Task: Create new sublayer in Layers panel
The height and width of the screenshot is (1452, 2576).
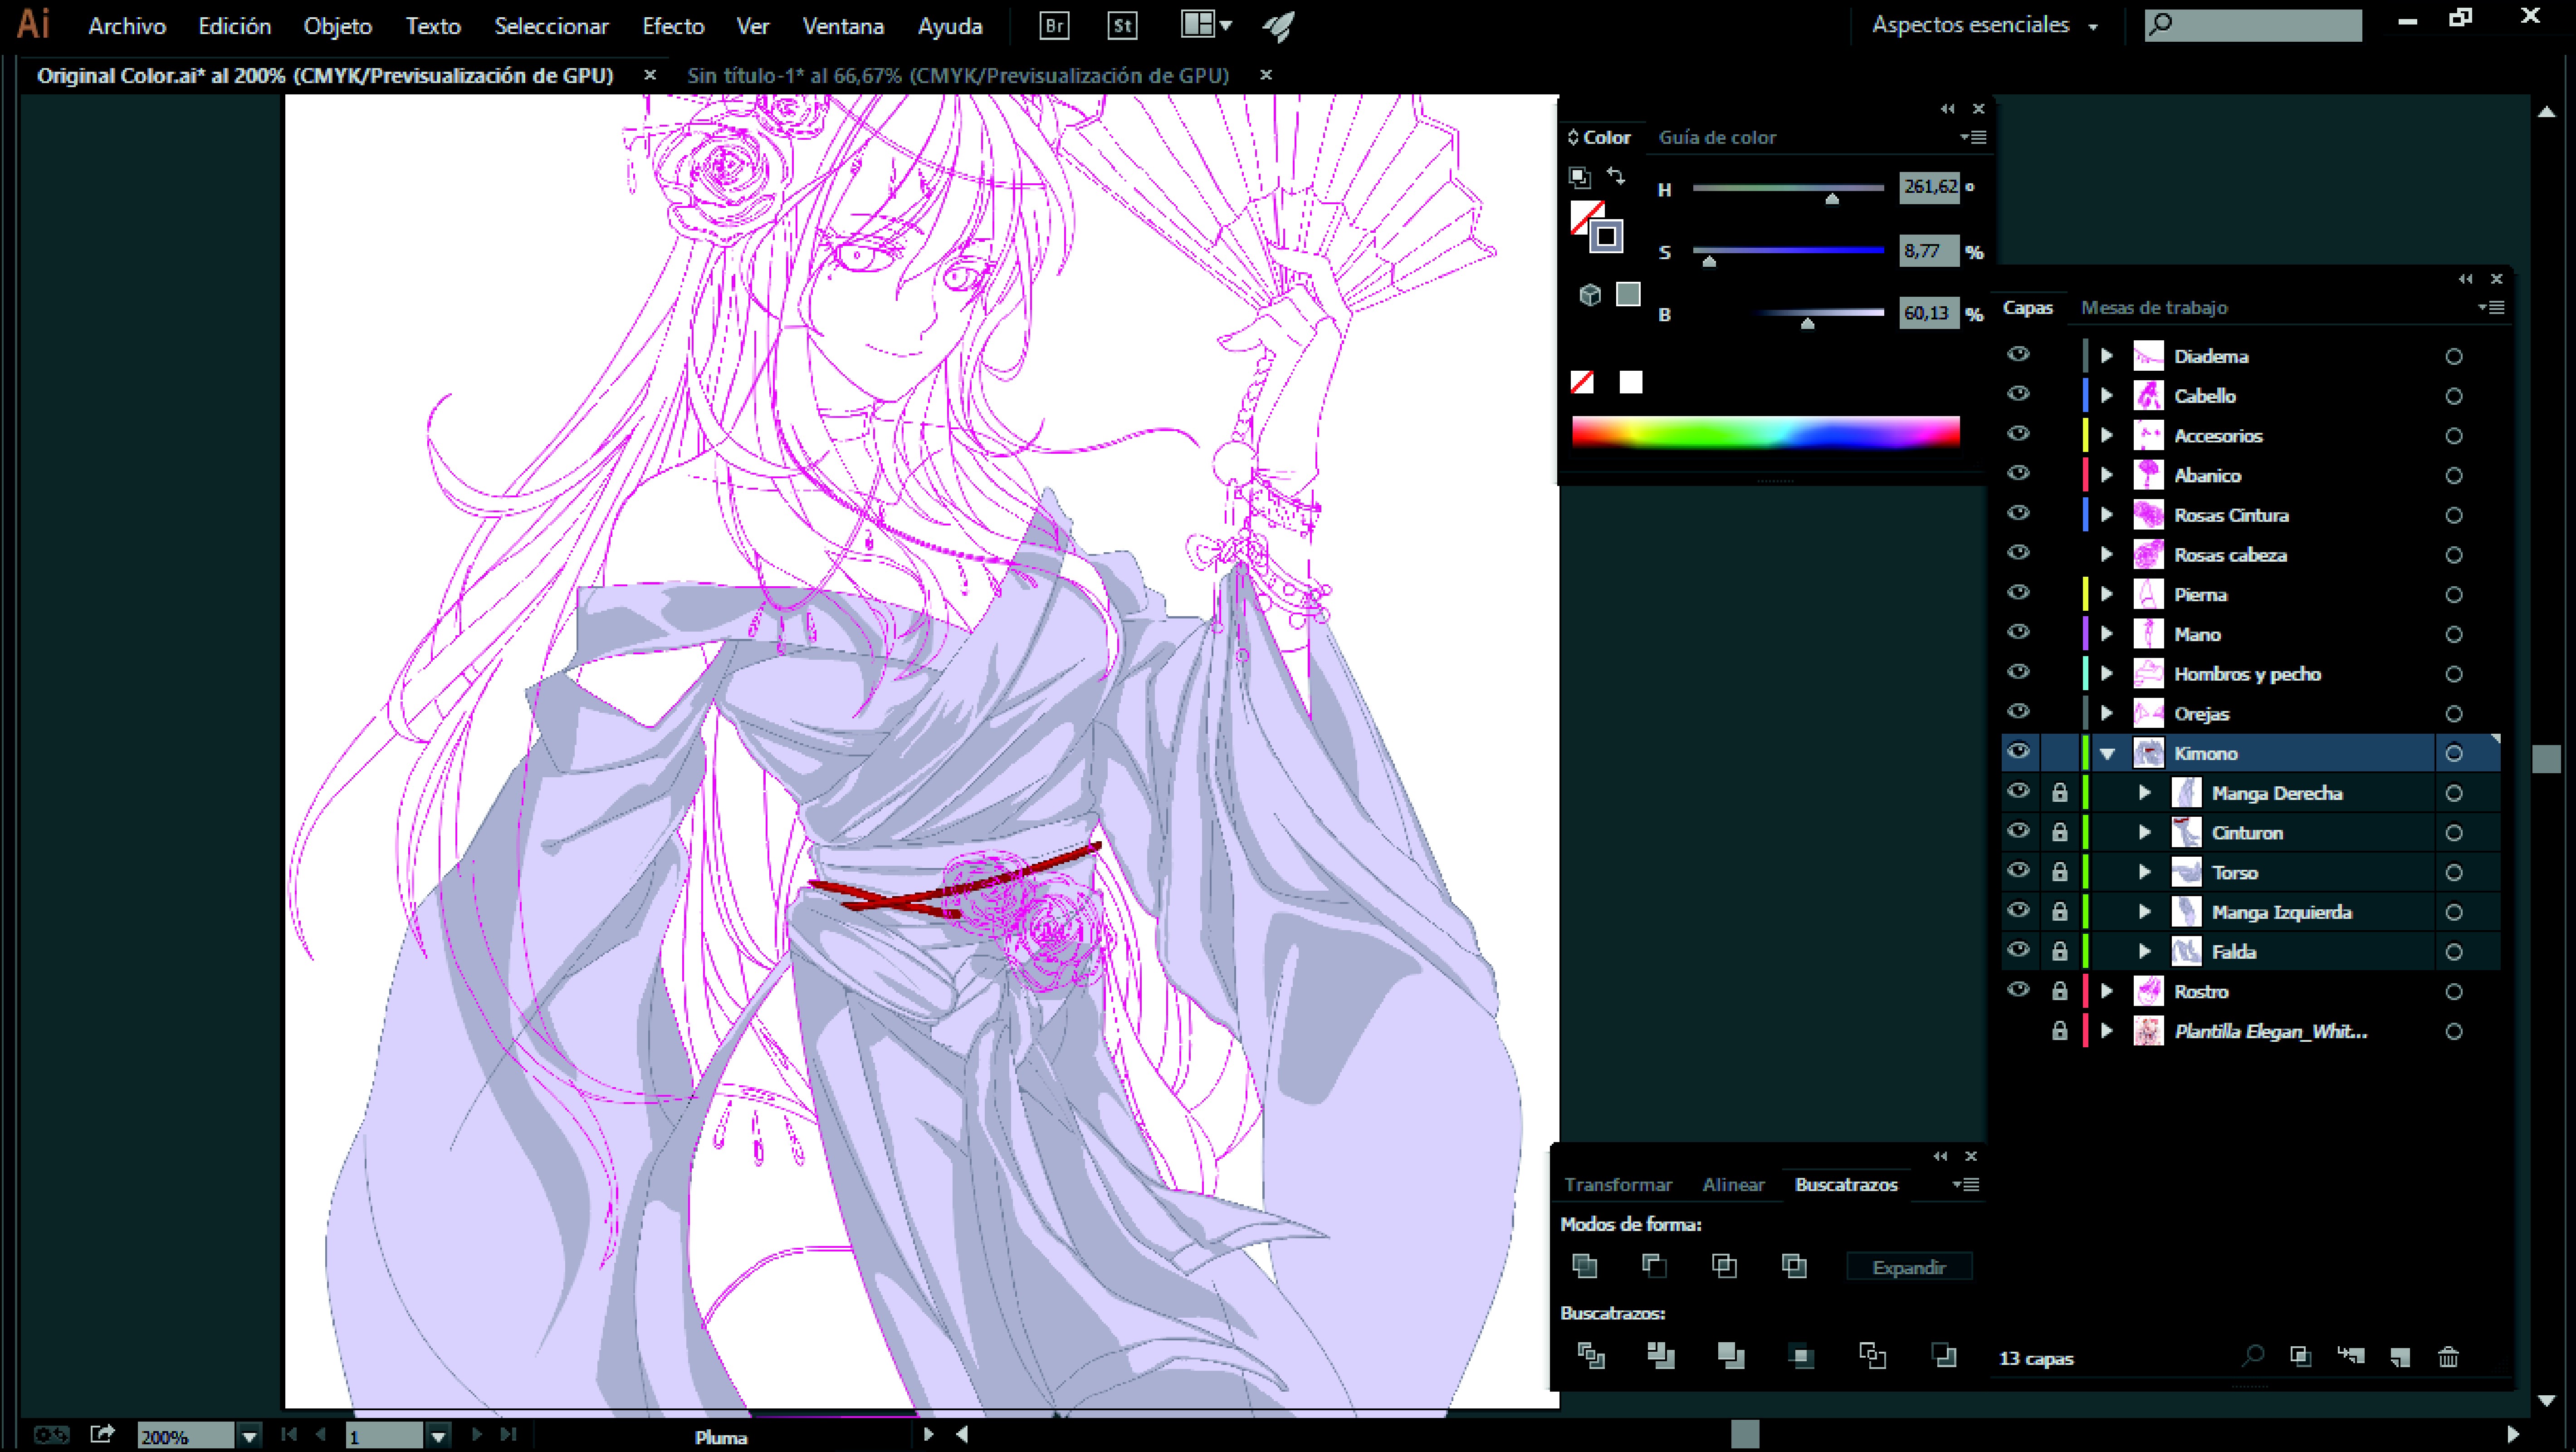Action: (2351, 1356)
